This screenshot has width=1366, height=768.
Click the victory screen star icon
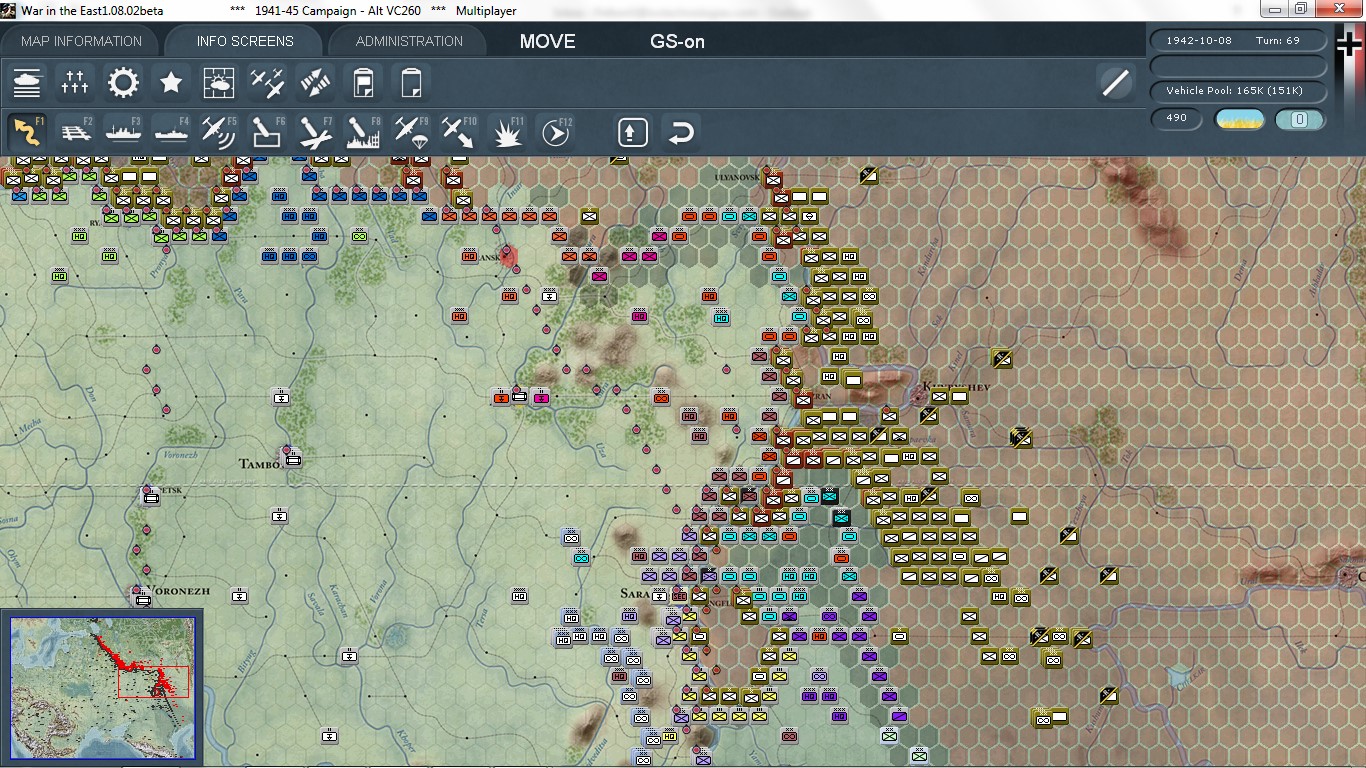[x=171, y=82]
